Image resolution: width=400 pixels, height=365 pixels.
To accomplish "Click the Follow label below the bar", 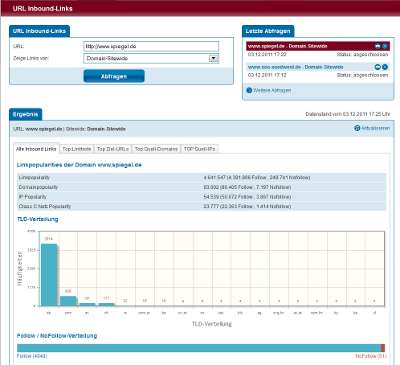I will (x=32, y=356).
